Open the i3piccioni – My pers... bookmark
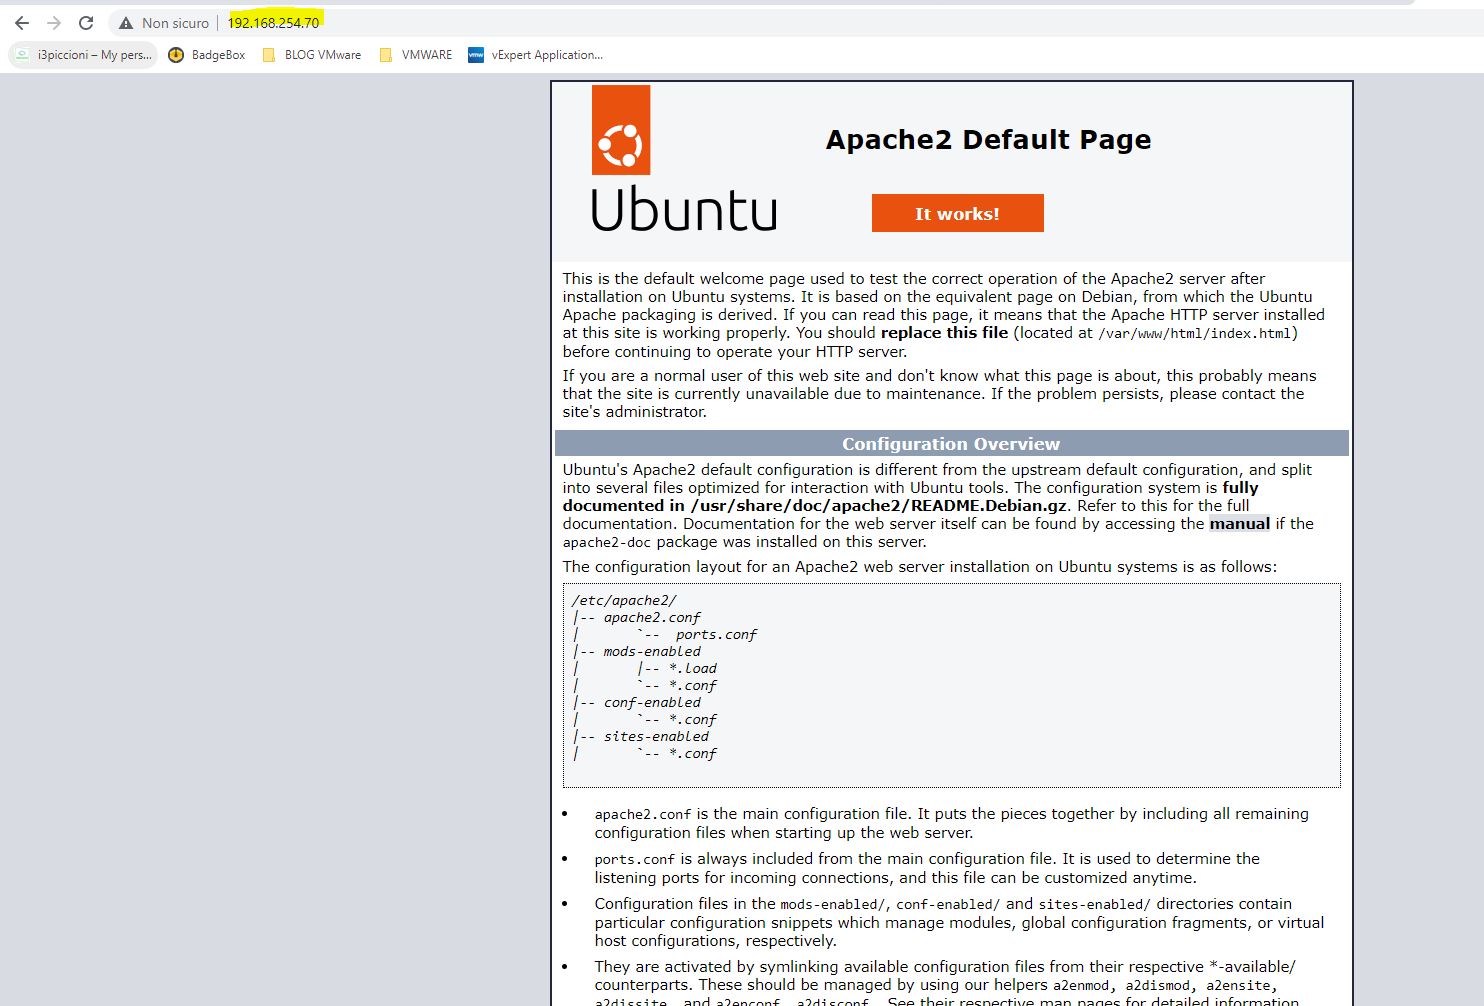This screenshot has height=1006, width=1484. [x=84, y=55]
